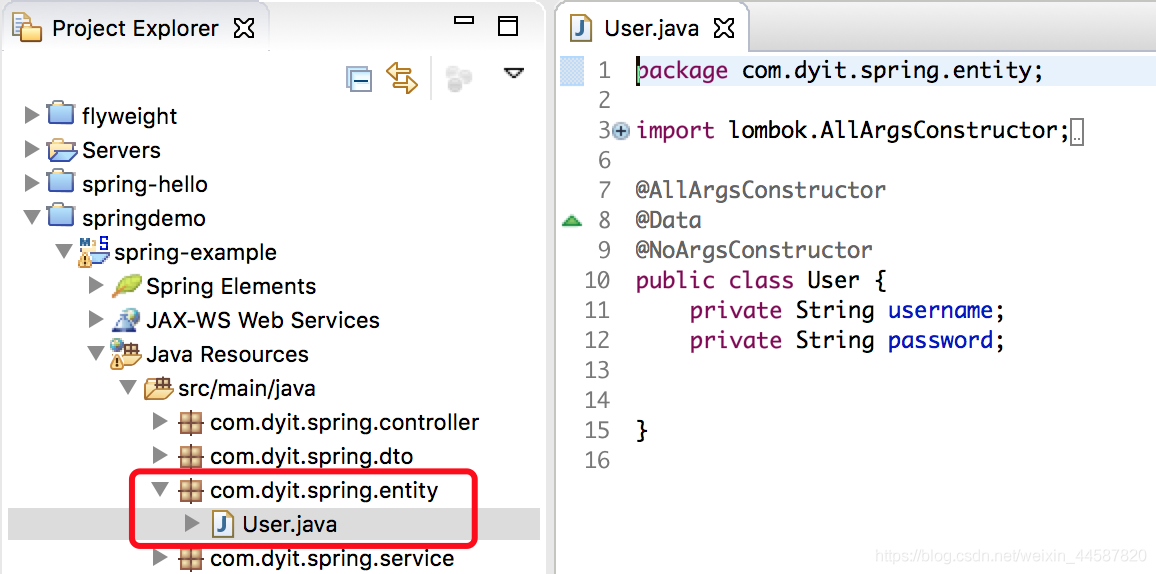Click the JAX-WS Web Services icon

point(126,319)
